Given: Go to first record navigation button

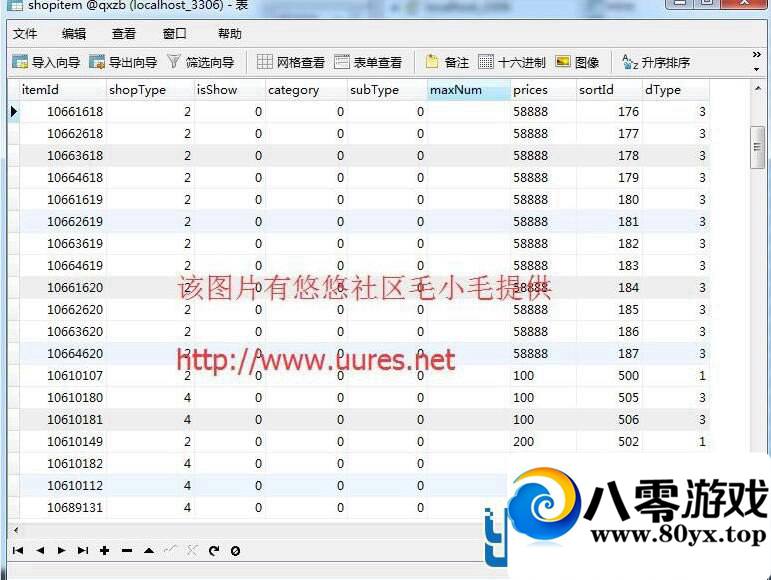Looking at the screenshot, I should click(x=18, y=550).
